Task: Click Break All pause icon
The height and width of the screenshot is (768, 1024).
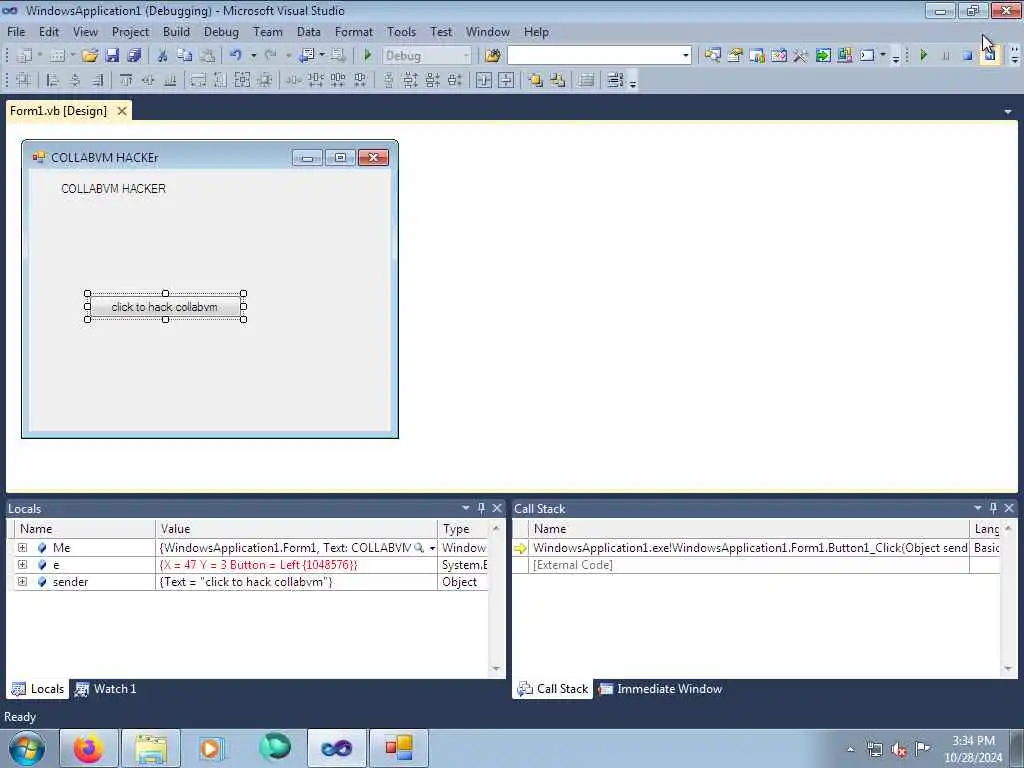Action: (946, 56)
